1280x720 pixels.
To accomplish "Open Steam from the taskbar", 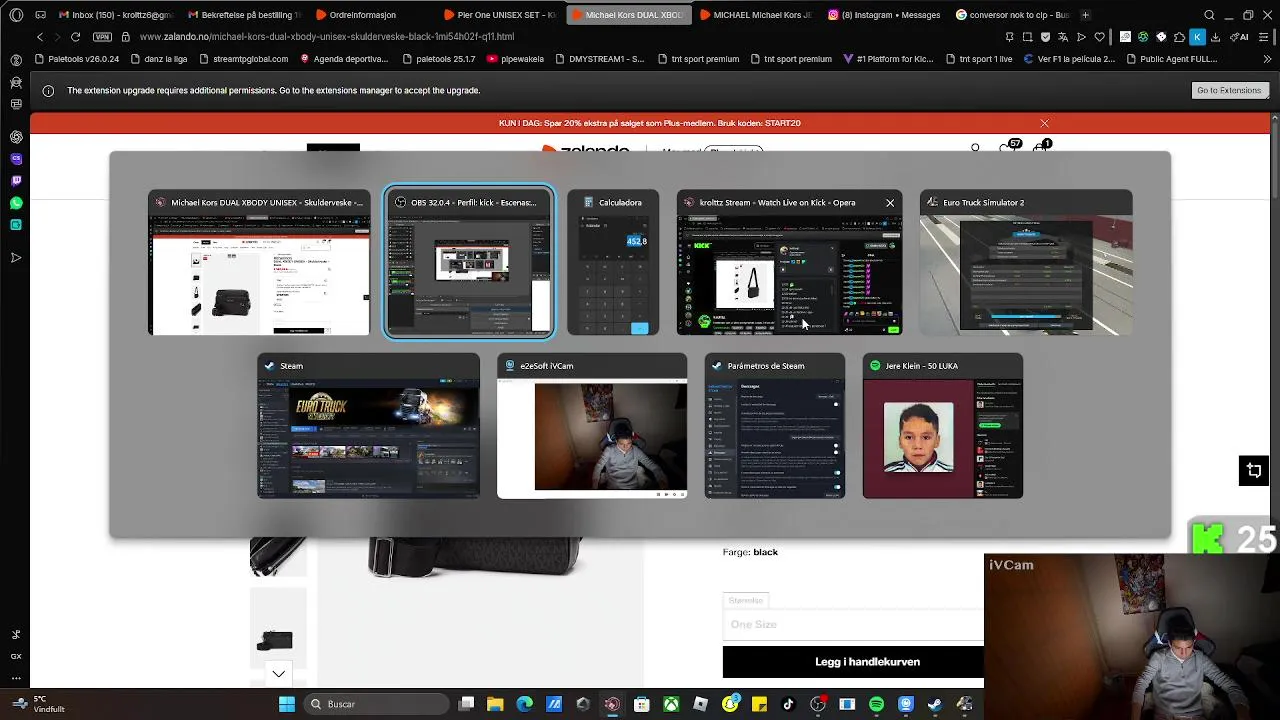I will tap(934, 704).
